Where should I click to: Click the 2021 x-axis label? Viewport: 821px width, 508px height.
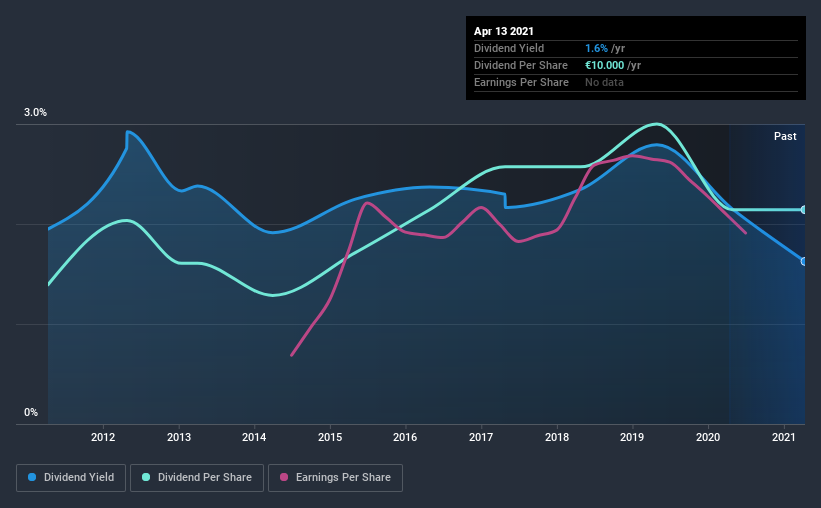click(x=784, y=437)
